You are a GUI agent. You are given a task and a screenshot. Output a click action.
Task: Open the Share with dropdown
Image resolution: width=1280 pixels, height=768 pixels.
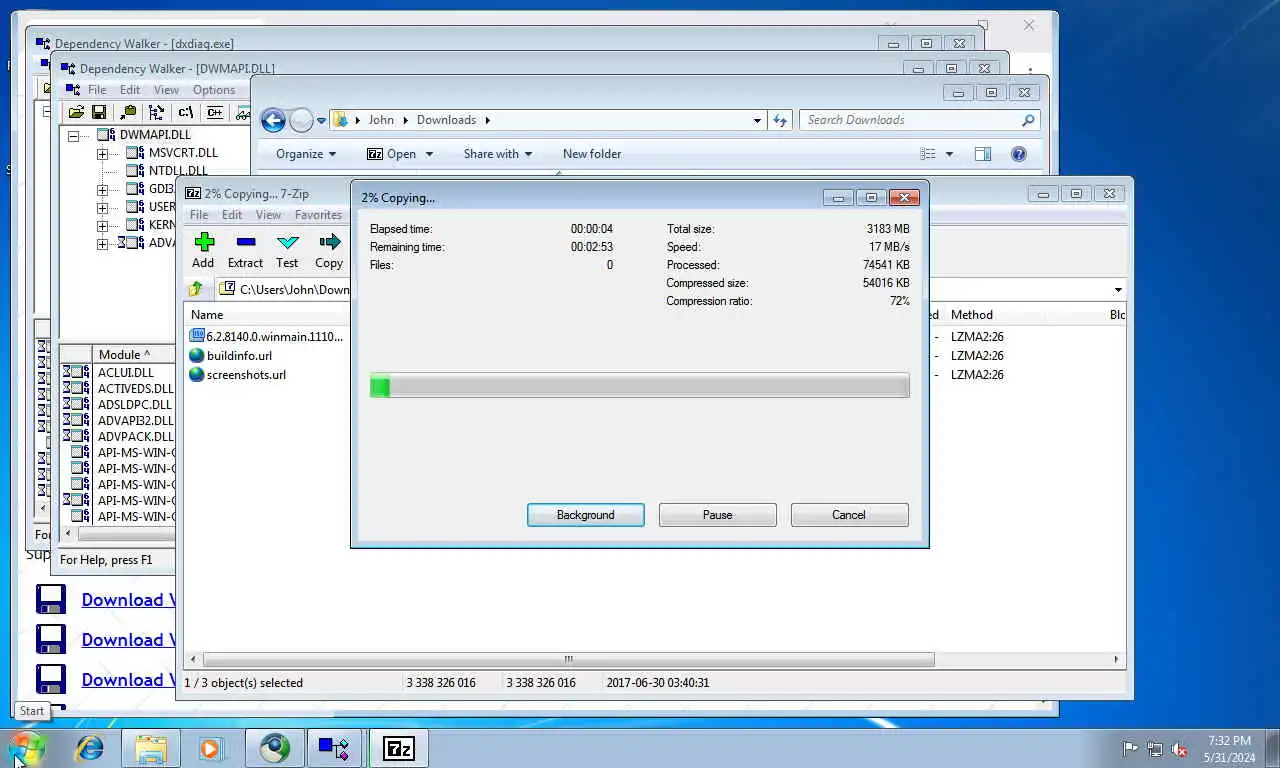tap(497, 154)
